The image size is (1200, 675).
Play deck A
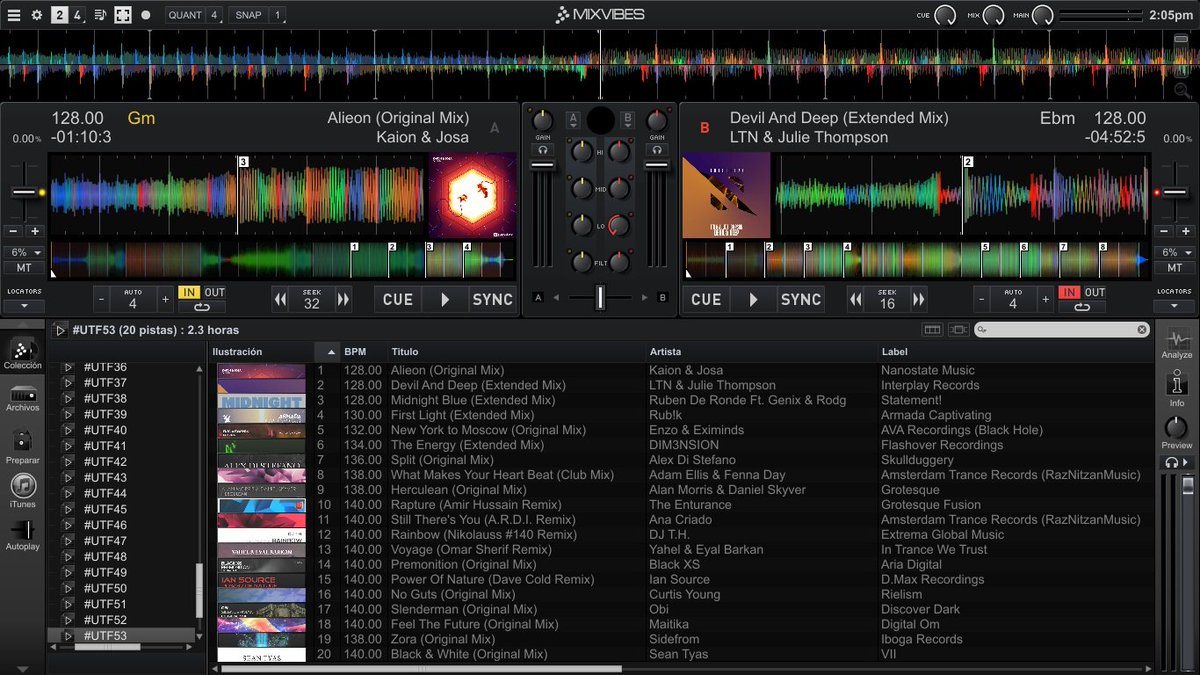pos(445,299)
